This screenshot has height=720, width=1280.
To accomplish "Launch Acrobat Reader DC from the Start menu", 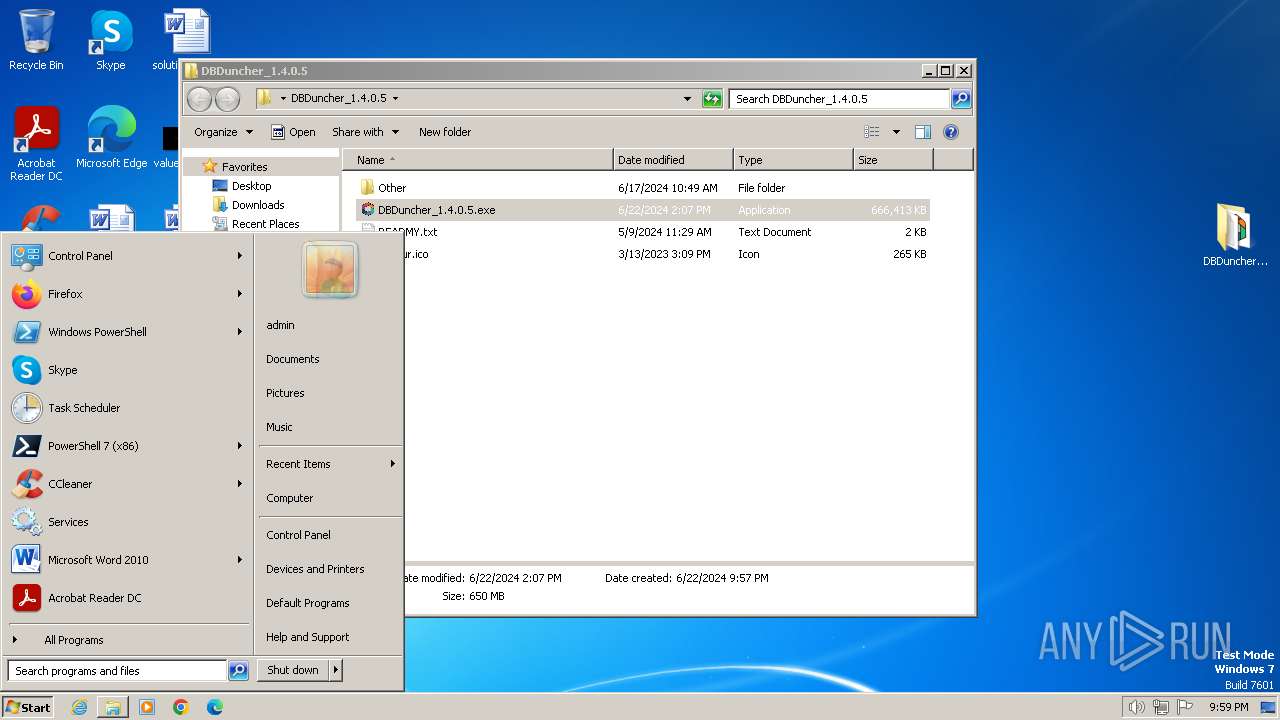I will point(128,598).
